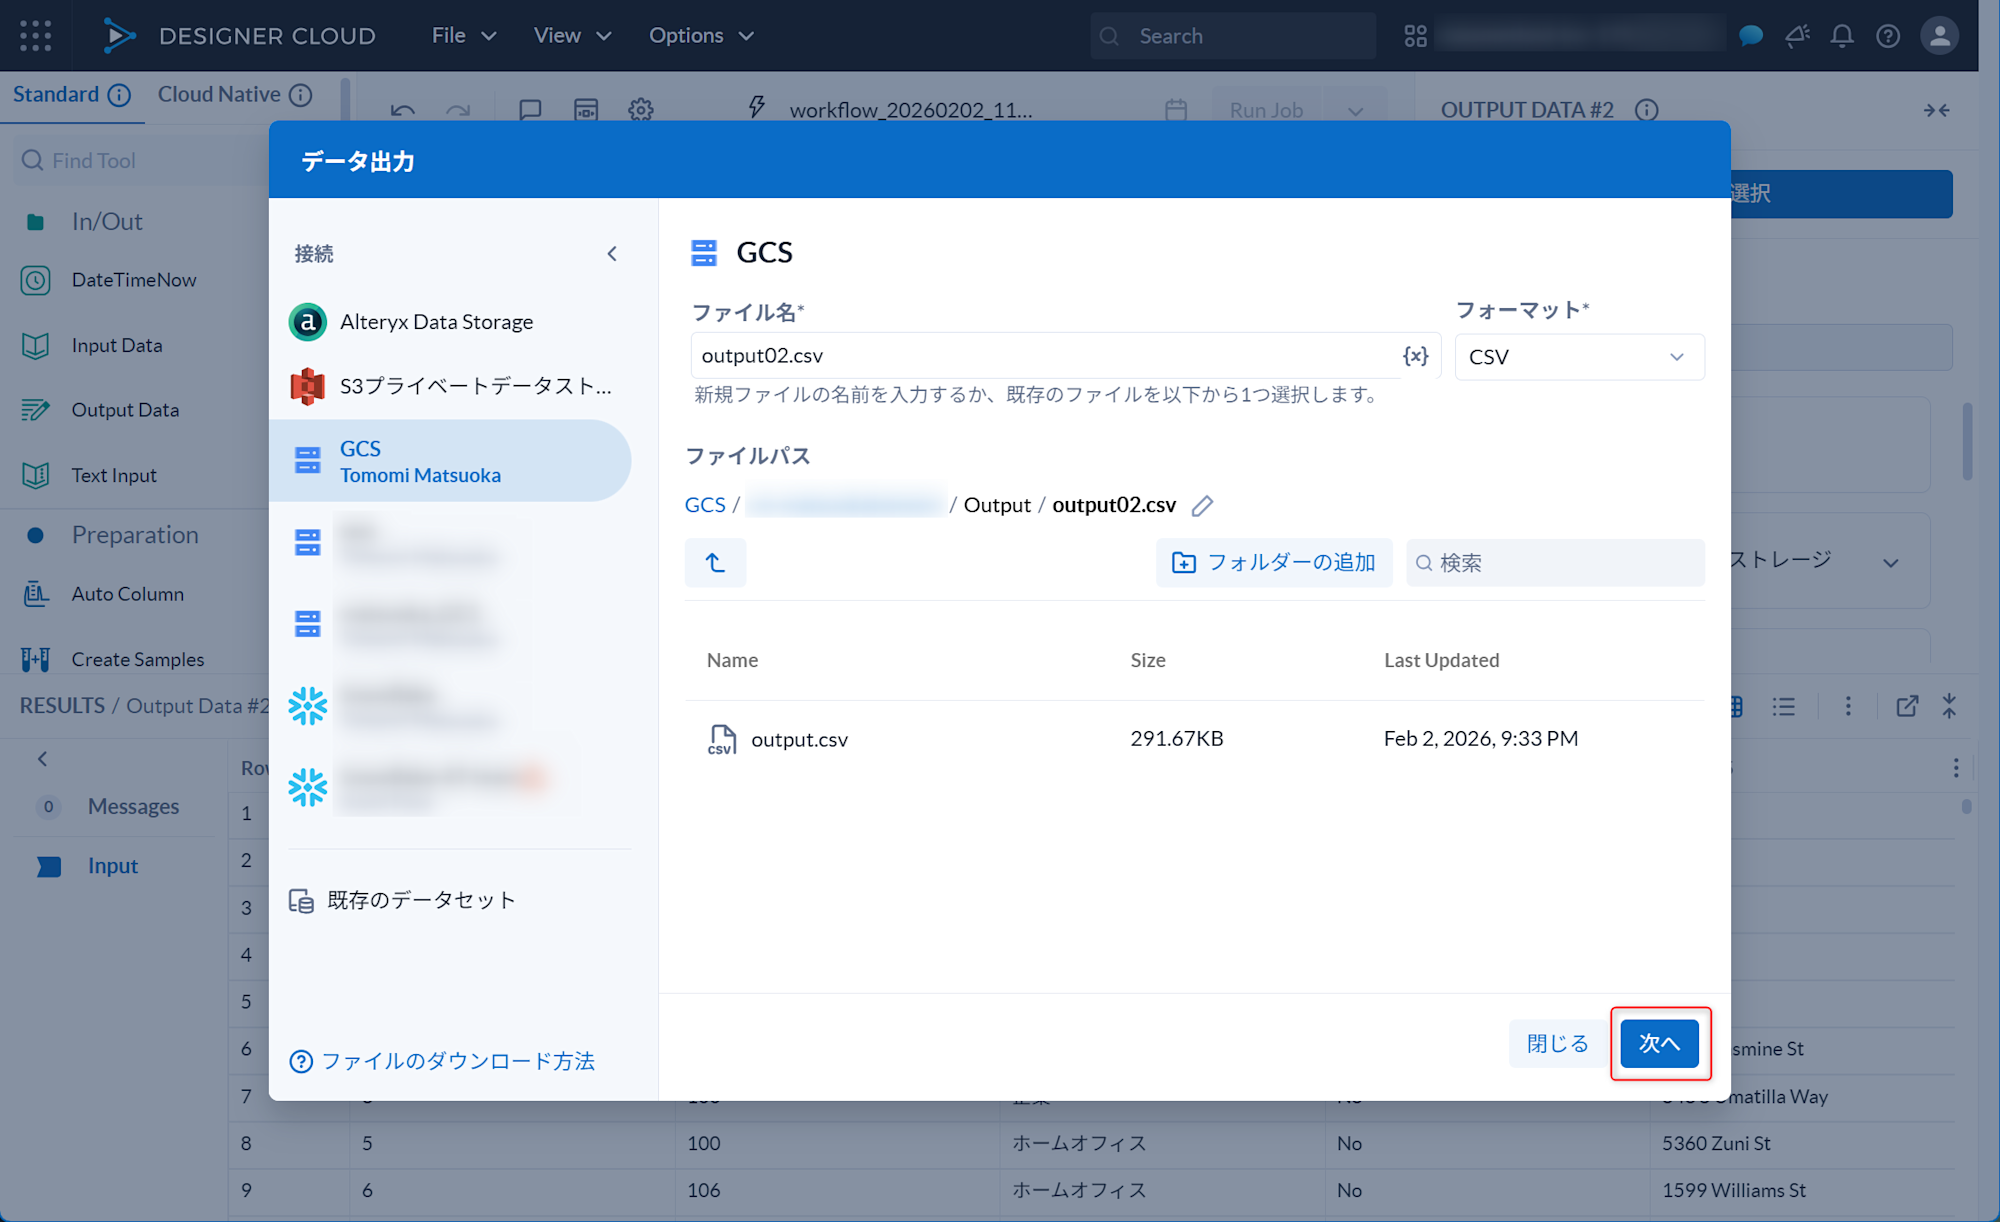Select the Output Data tool
This screenshot has height=1222, width=2000.
(125, 409)
